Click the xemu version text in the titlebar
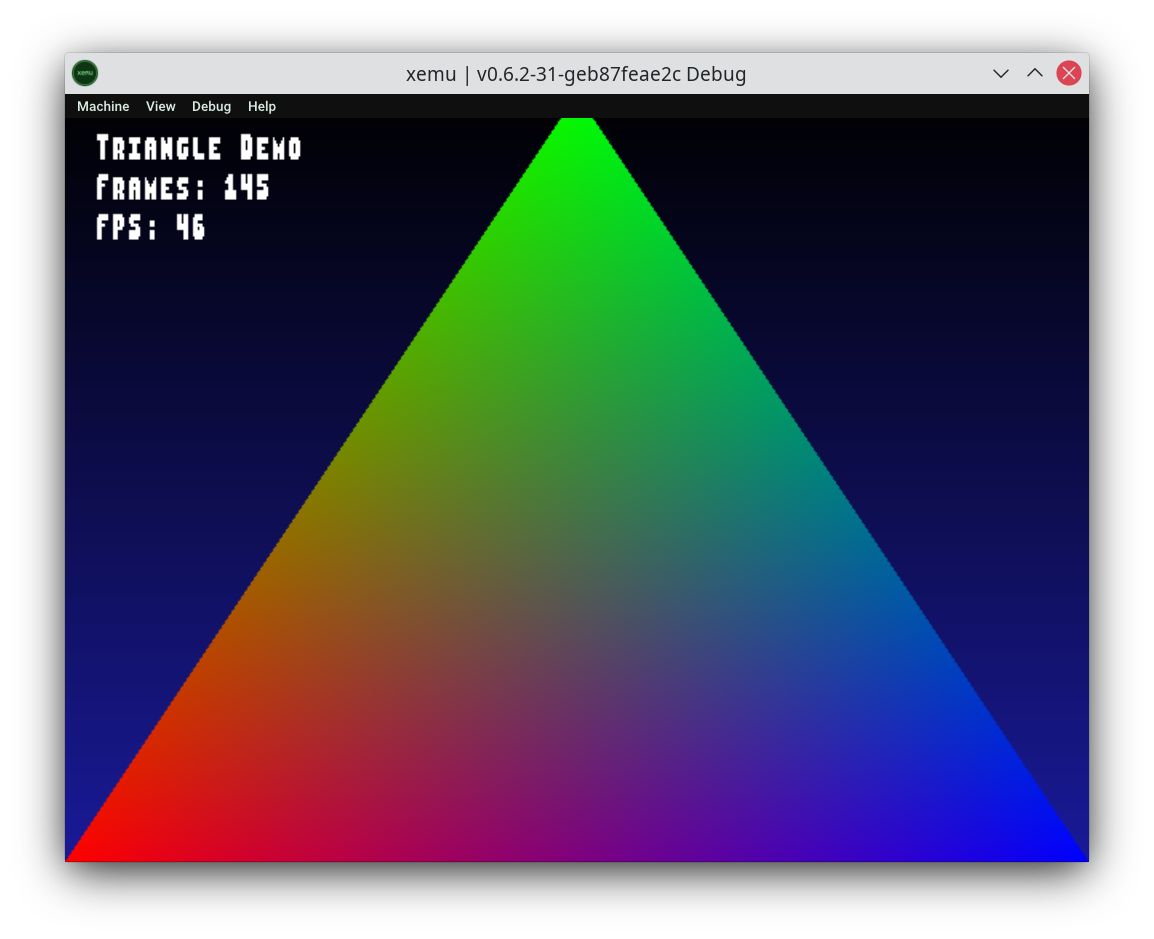The image size is (1154, 939). (575, 73)
